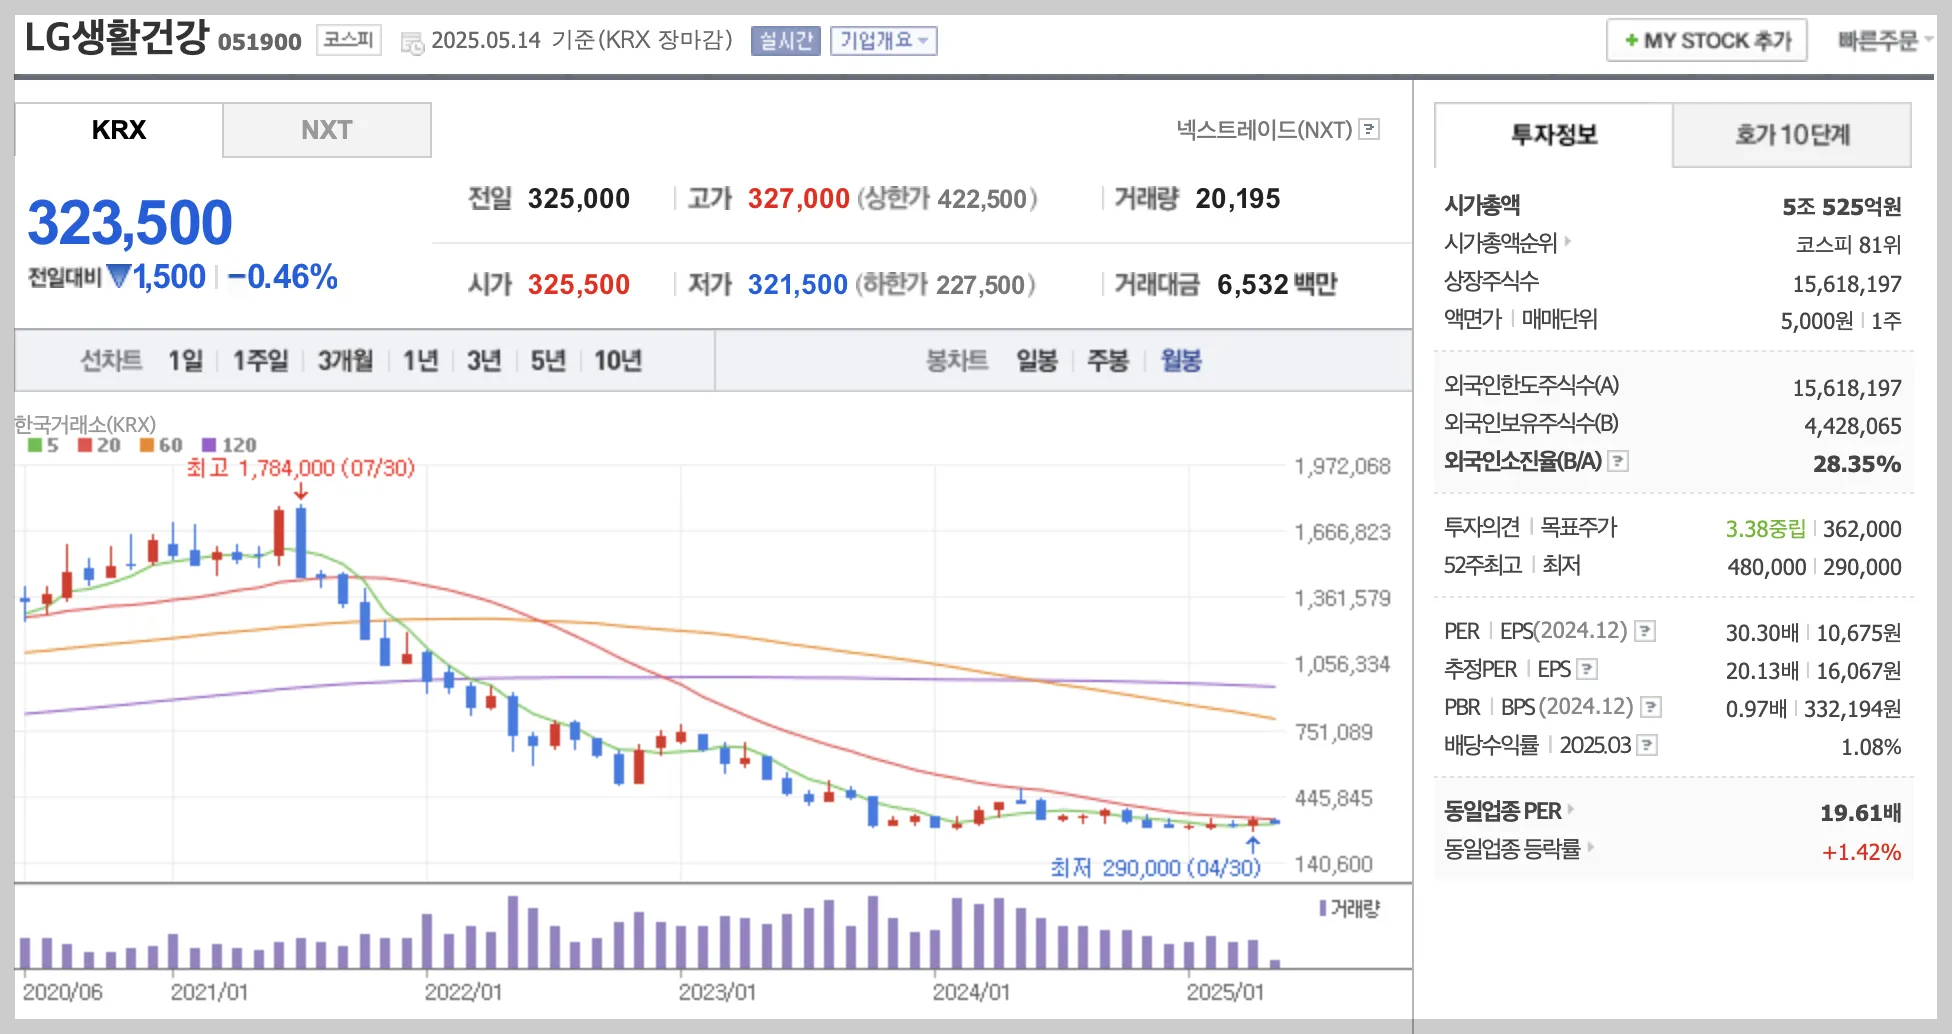Click the 2024/01 axis label
Viewport: 1952px width, 1034px height.
point(971,992)
